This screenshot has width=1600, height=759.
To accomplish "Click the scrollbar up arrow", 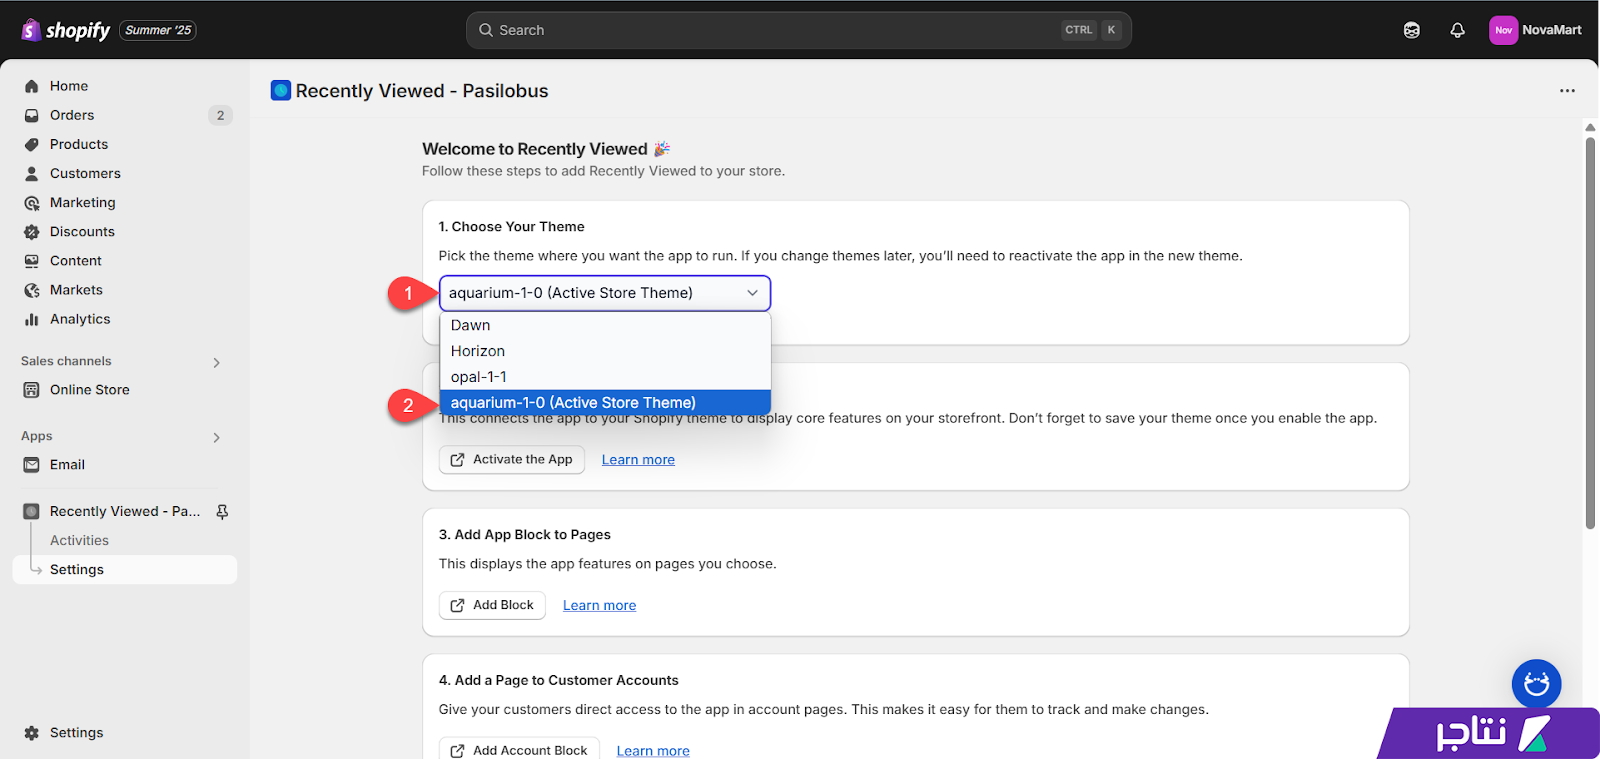I will (x=1590, y=127).
